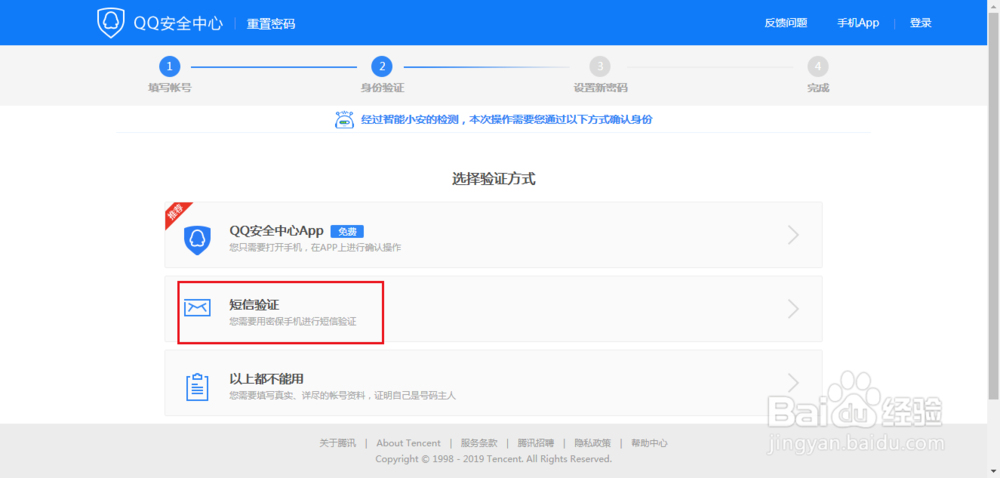1000x478 pixels.
Task: Open the 服务条款 footer link
Action: point(479,443)
